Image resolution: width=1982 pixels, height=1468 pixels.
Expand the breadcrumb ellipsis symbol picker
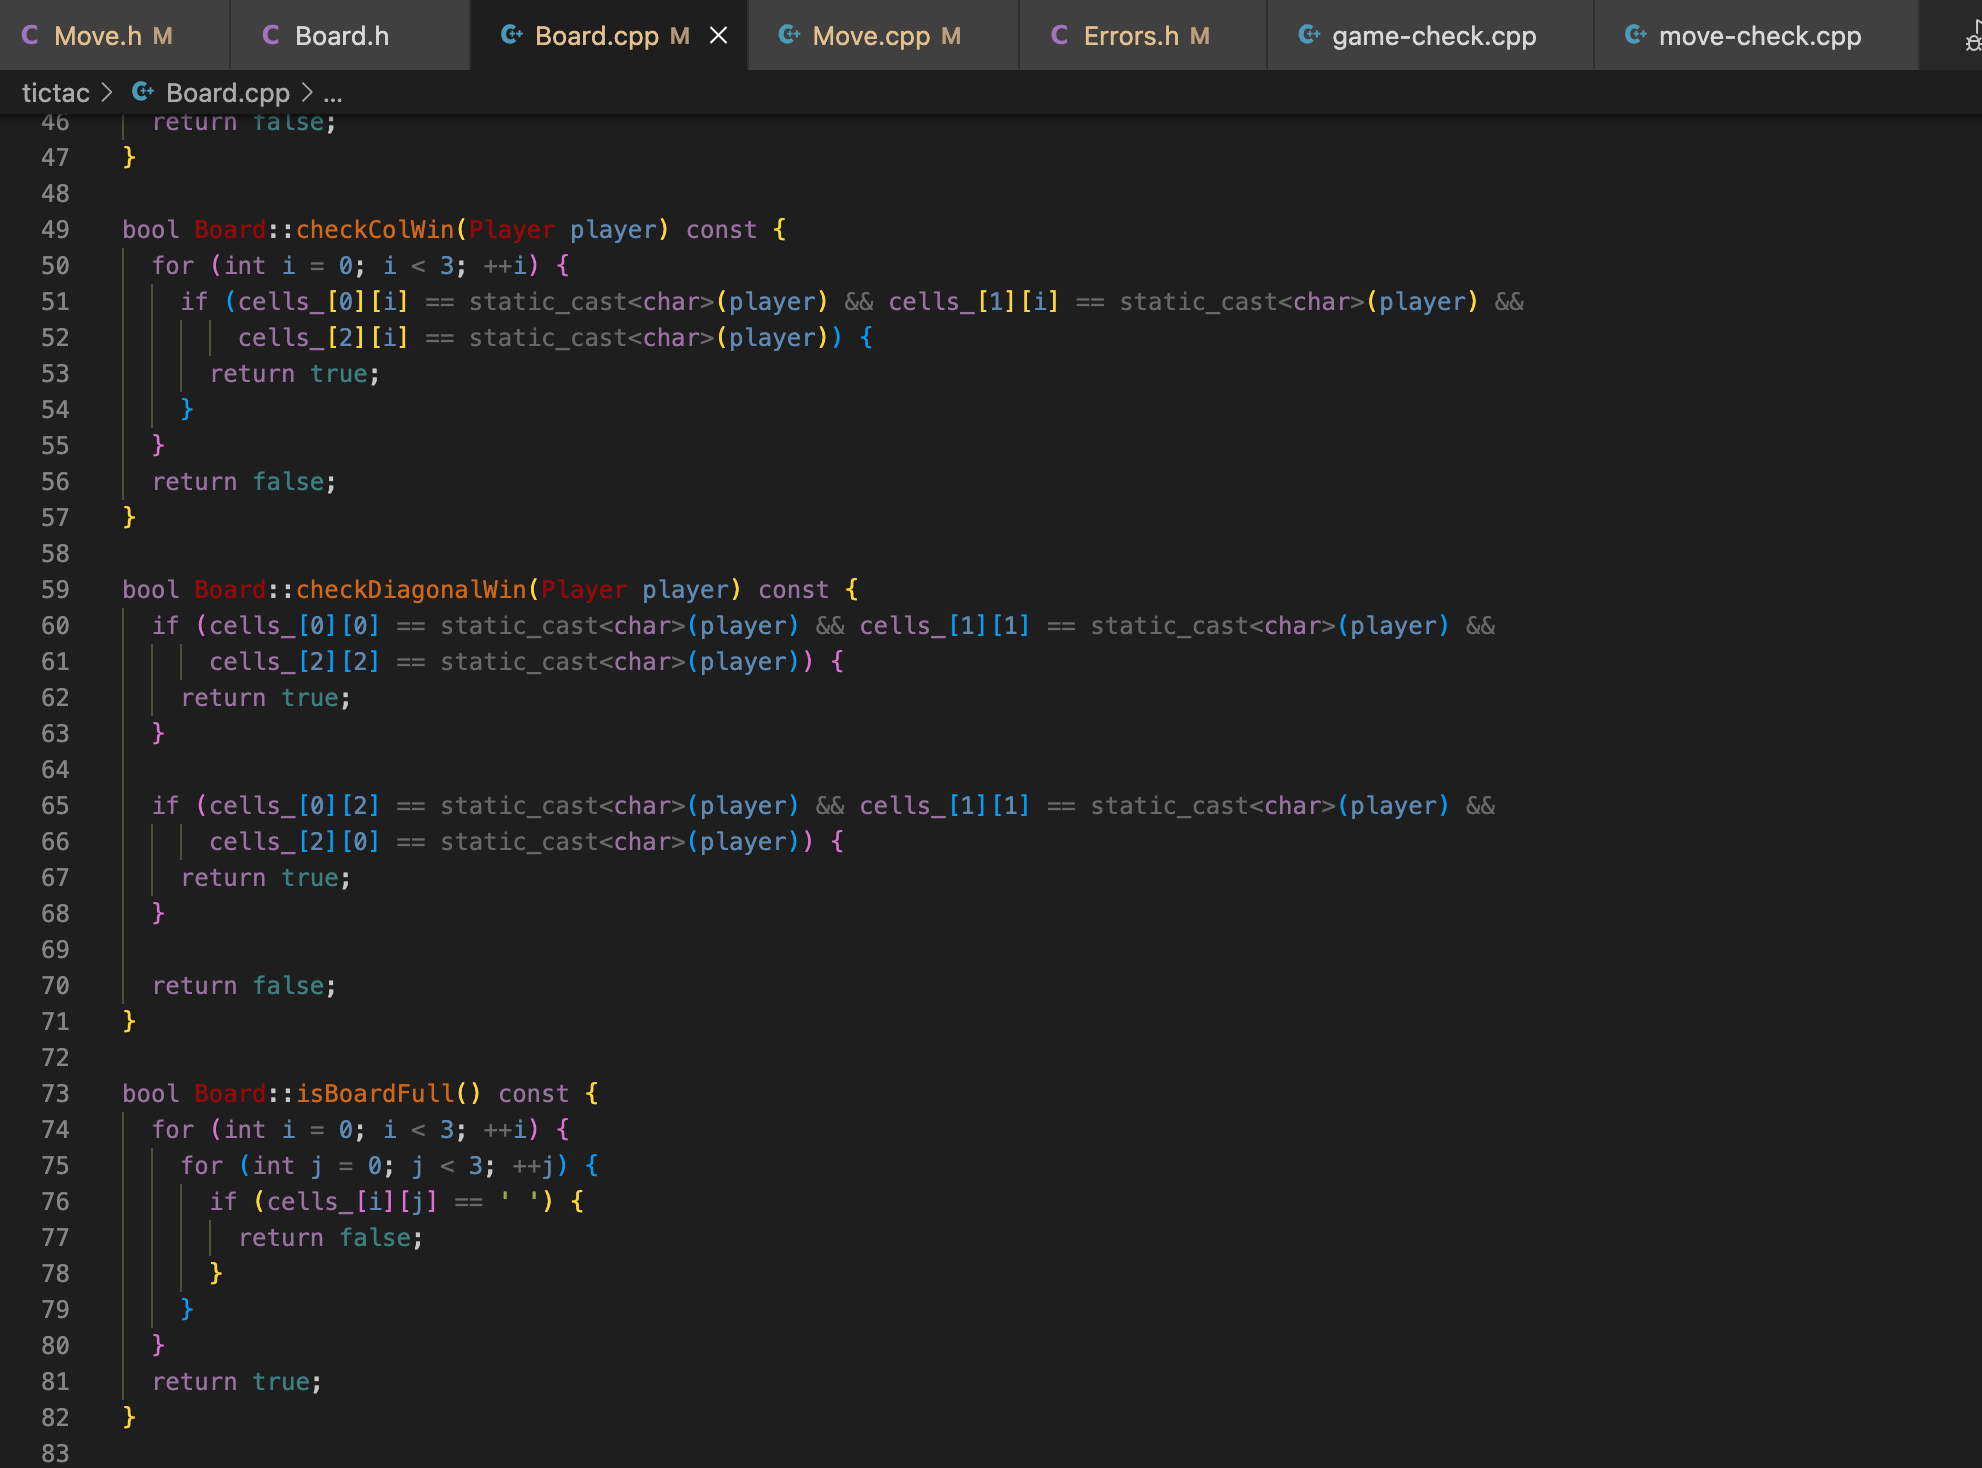[333, 93]
